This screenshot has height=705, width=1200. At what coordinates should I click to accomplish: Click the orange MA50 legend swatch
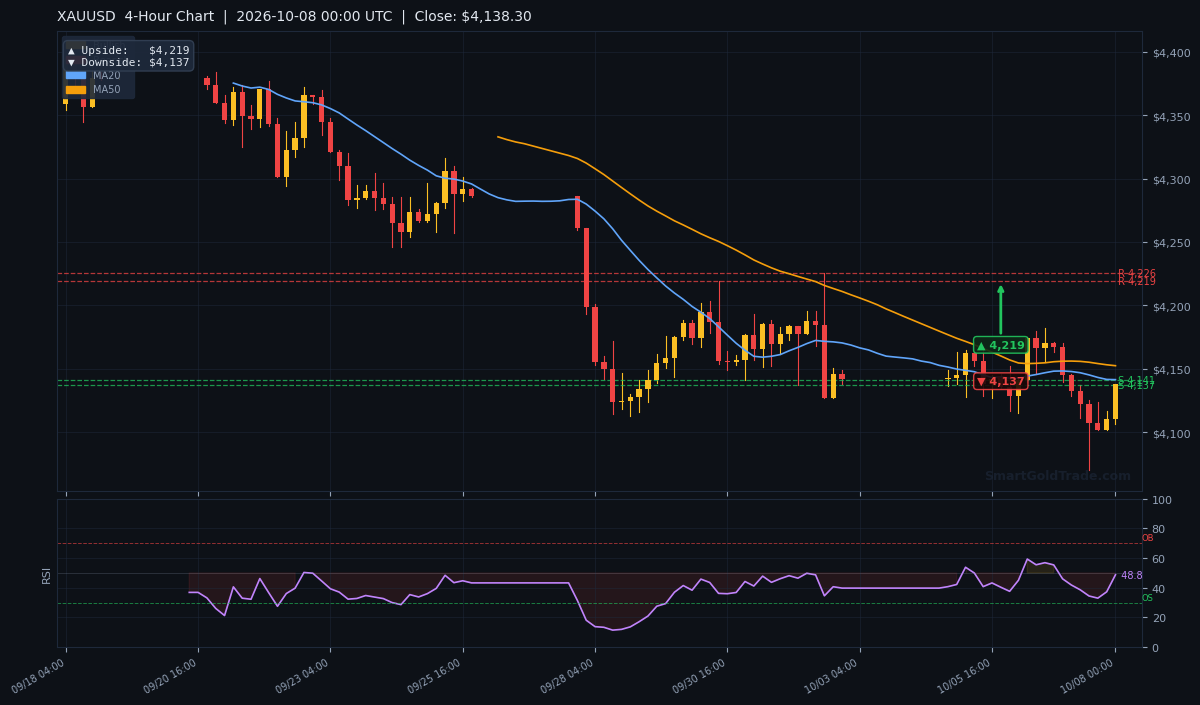[76, 89]
